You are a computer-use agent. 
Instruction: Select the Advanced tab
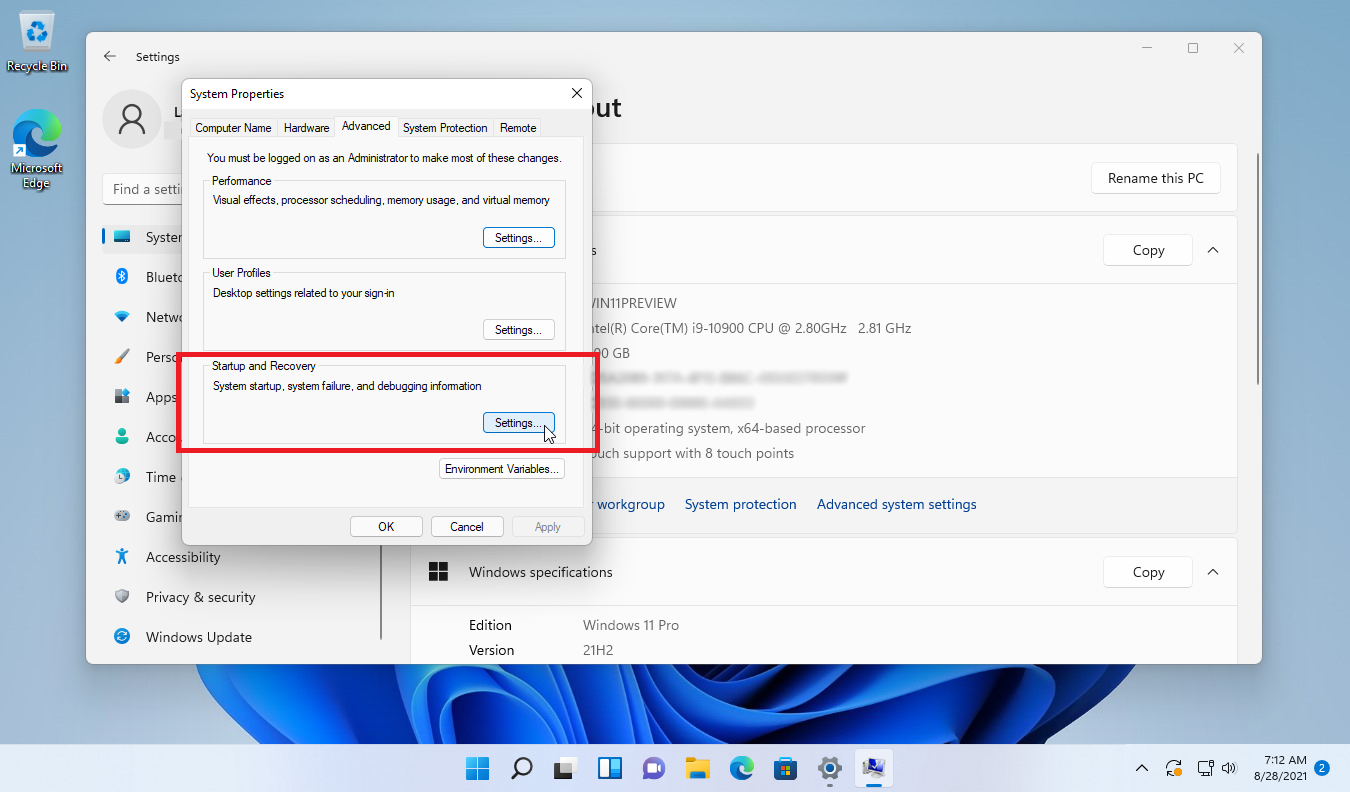[366, 126]
